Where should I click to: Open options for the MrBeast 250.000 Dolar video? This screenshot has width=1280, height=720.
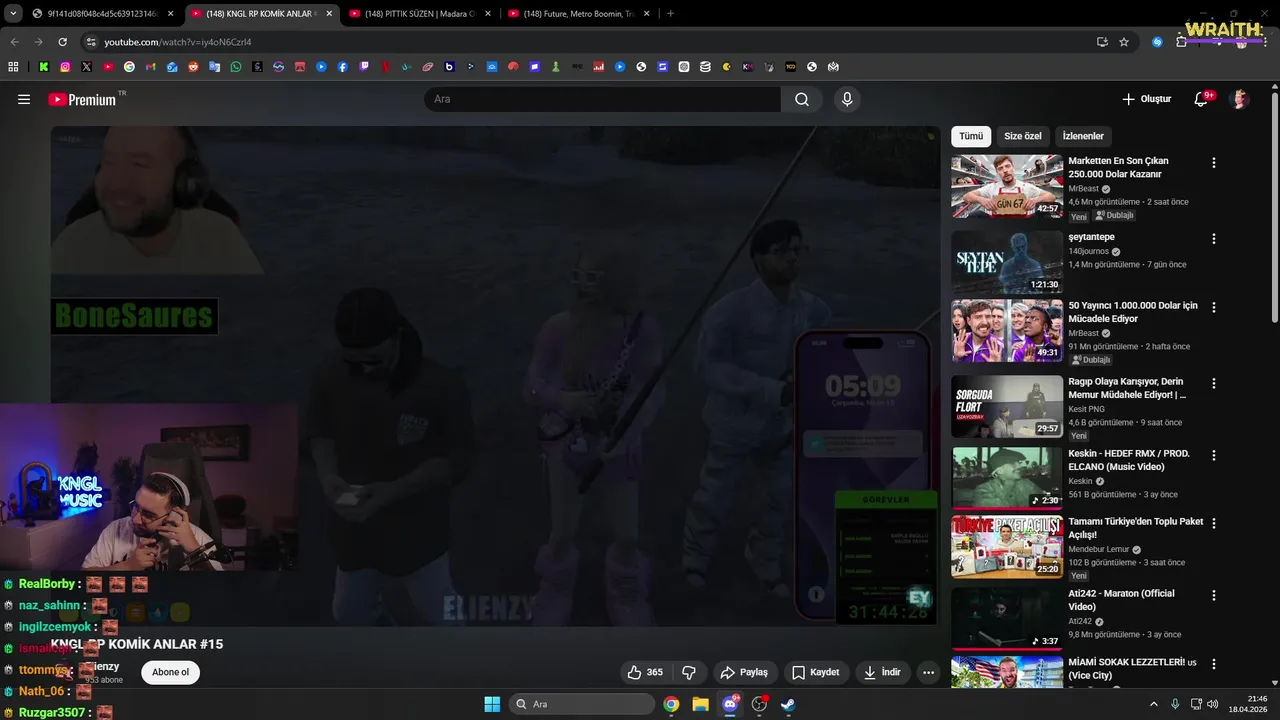point(1214,162)
